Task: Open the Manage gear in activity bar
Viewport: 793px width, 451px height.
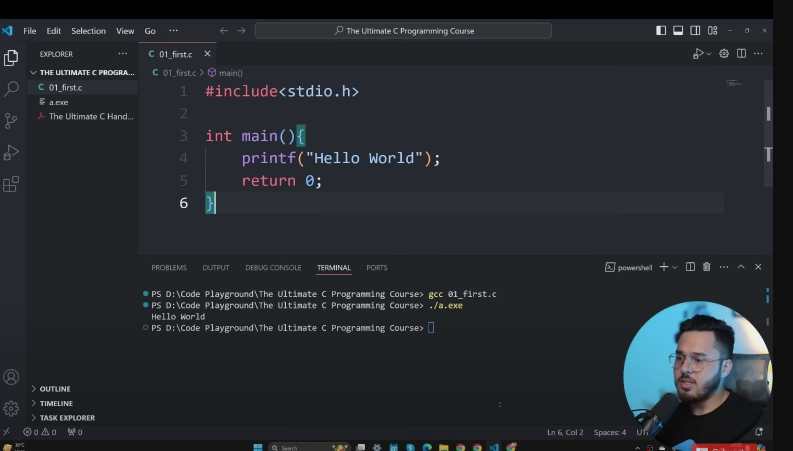Action: [11, 409]
